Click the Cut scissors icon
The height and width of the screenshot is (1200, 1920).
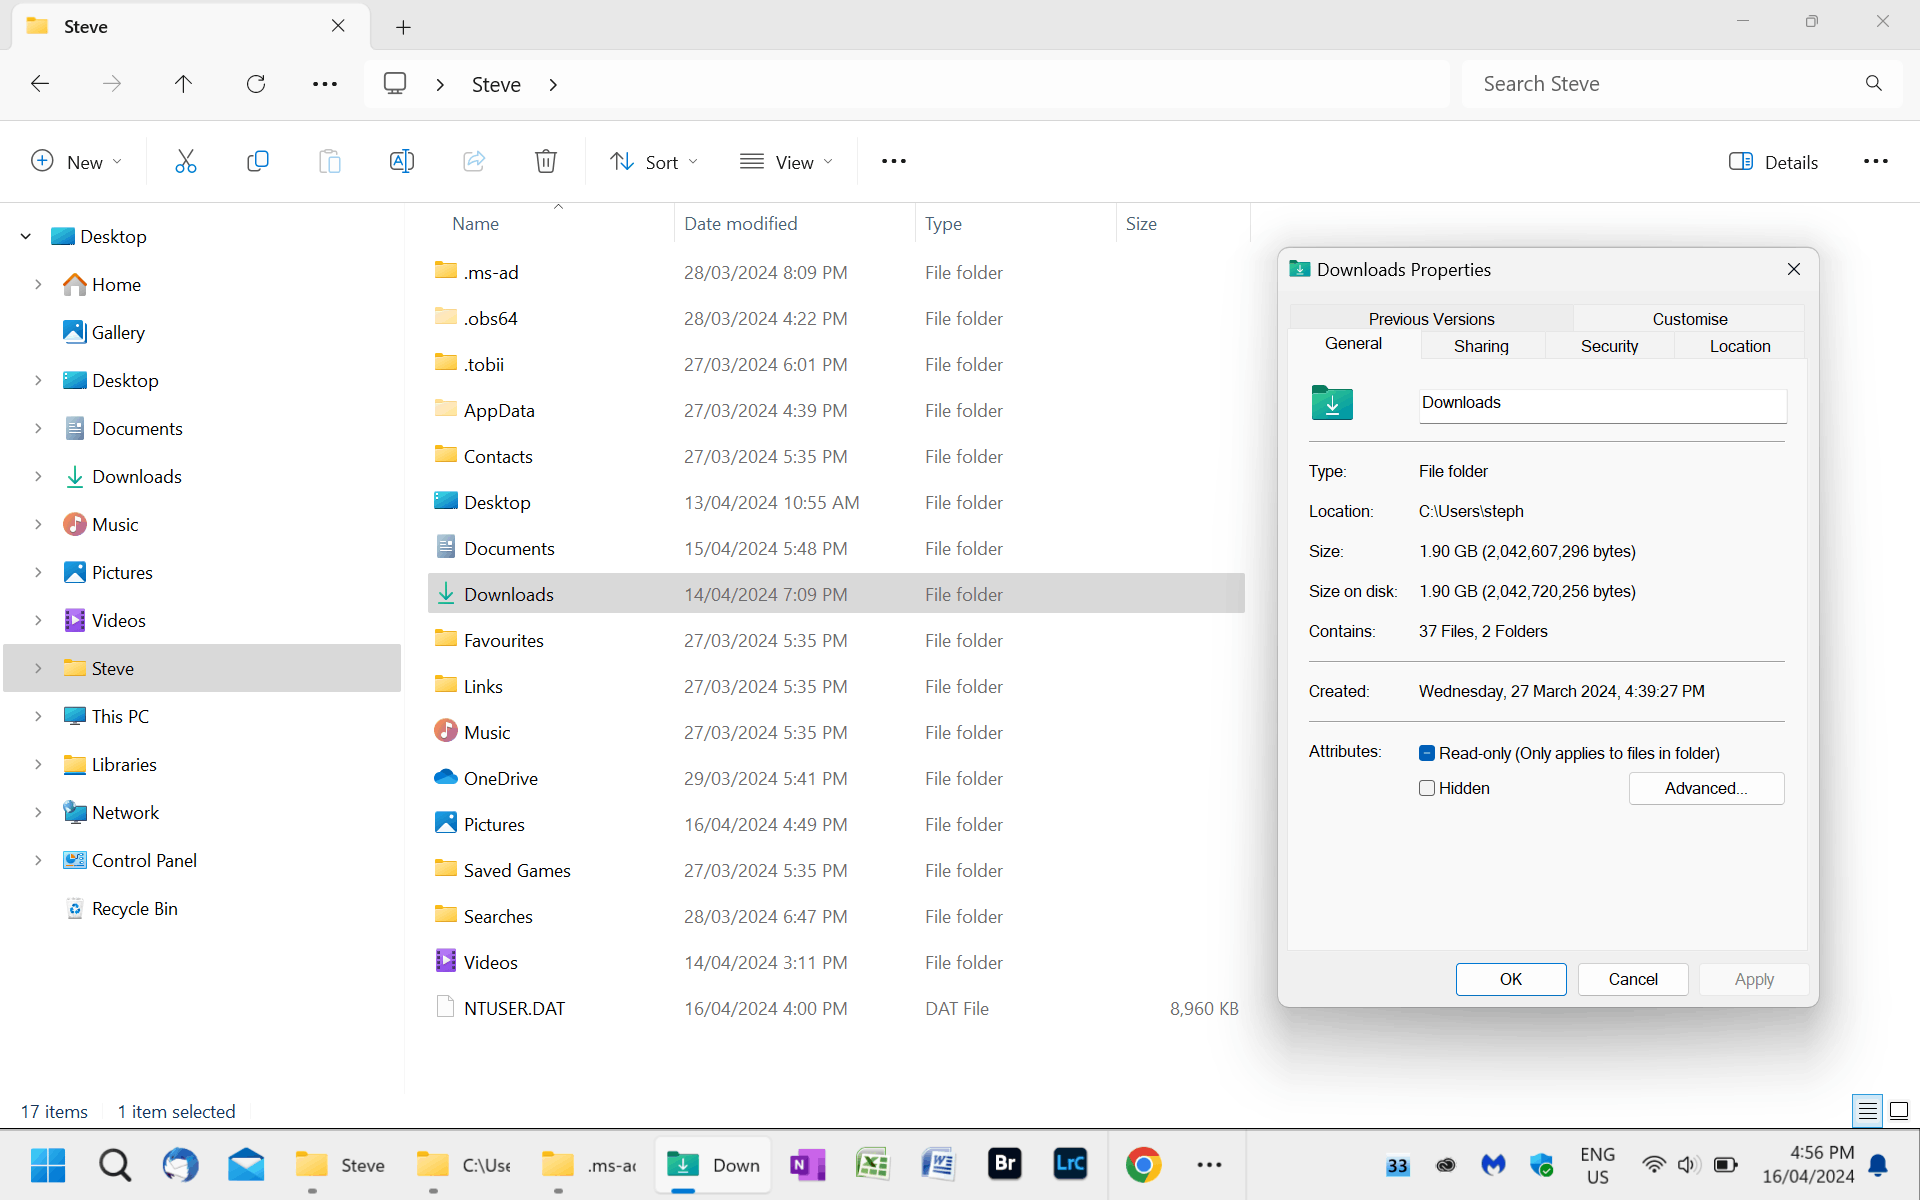pos(186,161)
